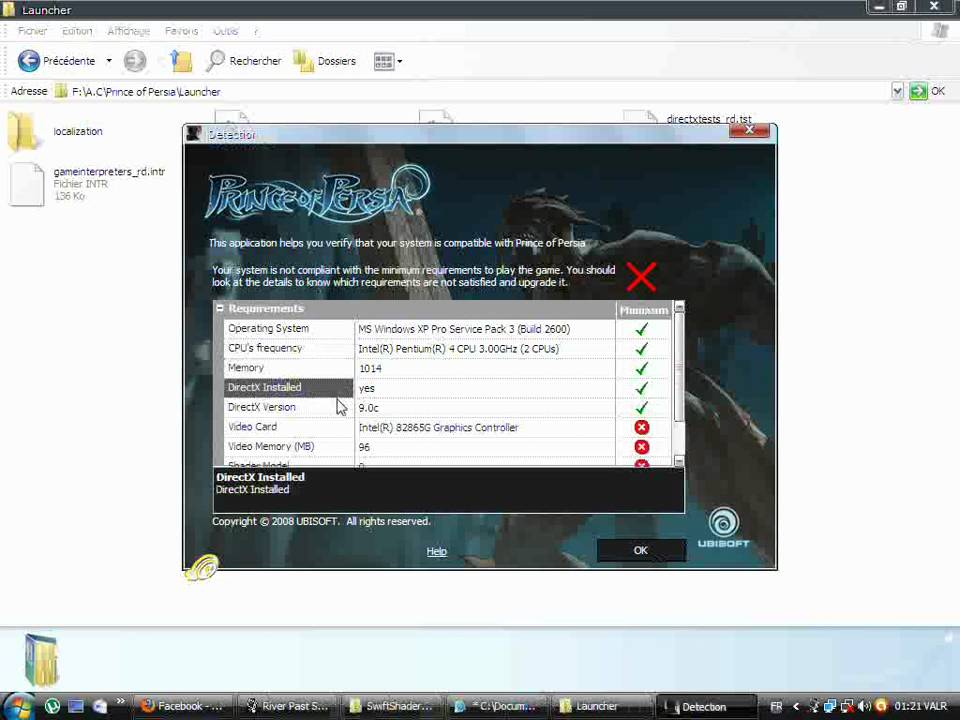The height and width of the screenshot is (720, 960).
Task: Switch to C:\Docum... taskbar button
Action: 496,706
